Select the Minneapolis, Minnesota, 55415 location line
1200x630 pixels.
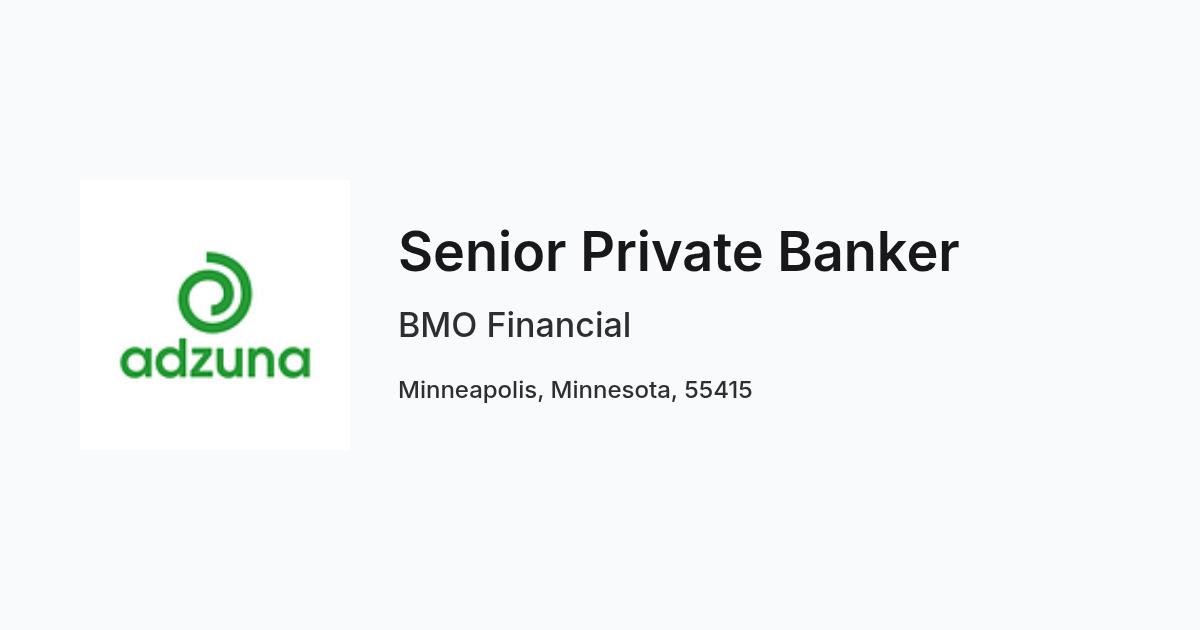[x=575, y=390]
